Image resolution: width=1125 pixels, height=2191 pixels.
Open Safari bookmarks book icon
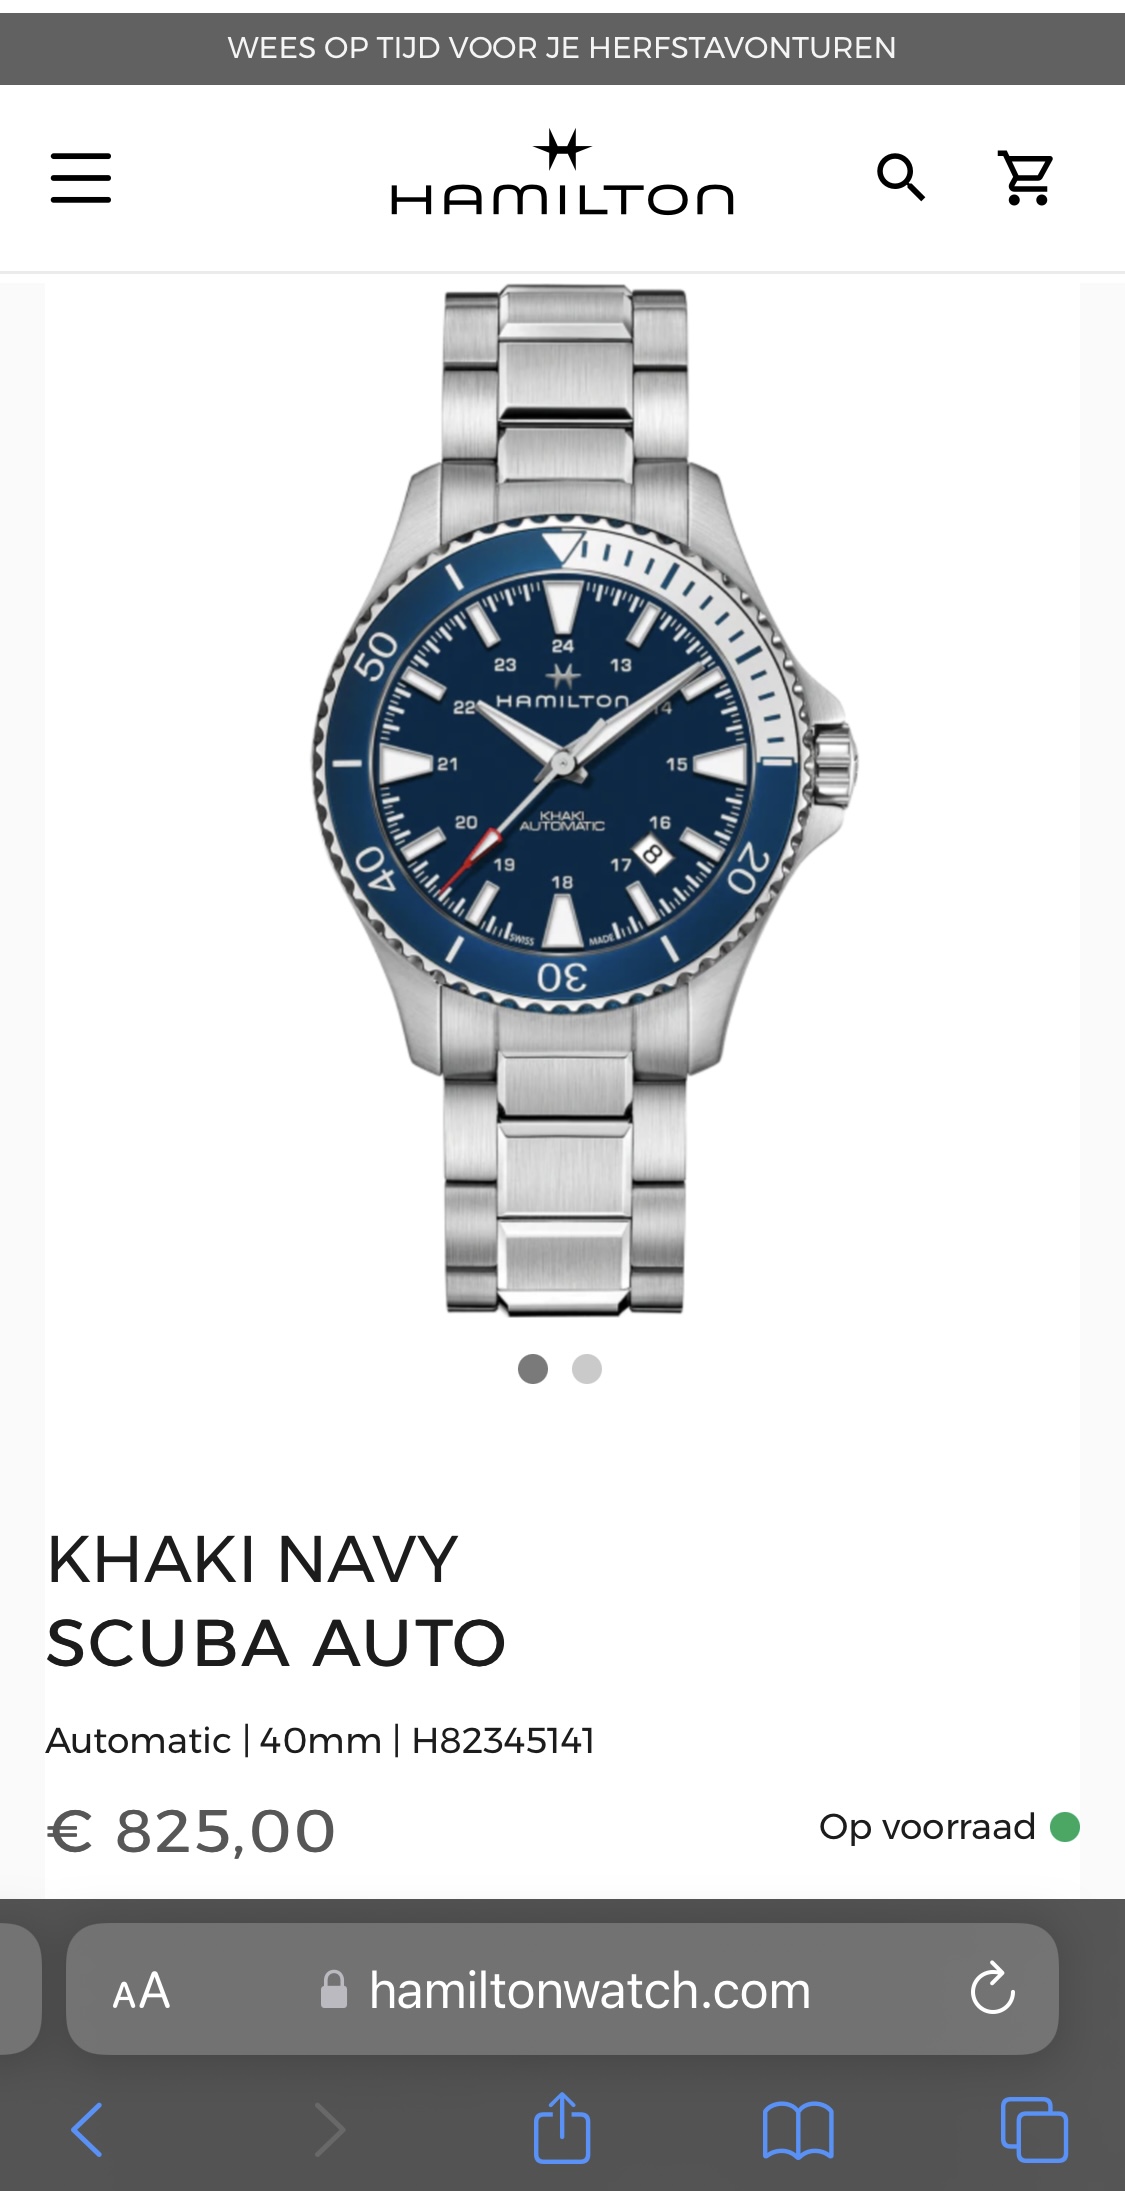[797, 2130]
